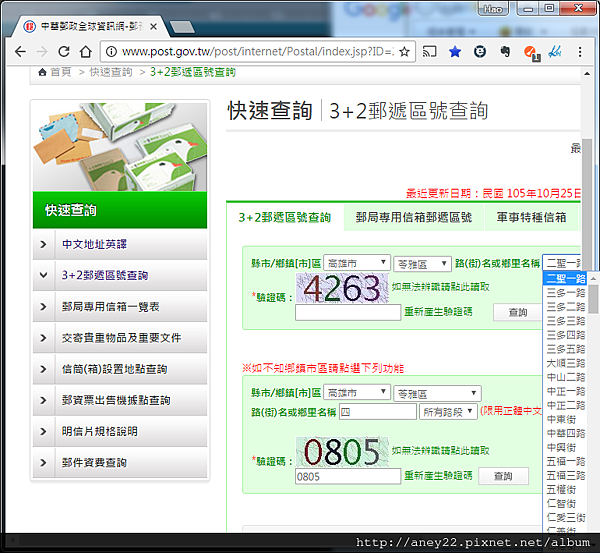
Task: Click the browser forward arrow
Action: click(x=42, y=51)
